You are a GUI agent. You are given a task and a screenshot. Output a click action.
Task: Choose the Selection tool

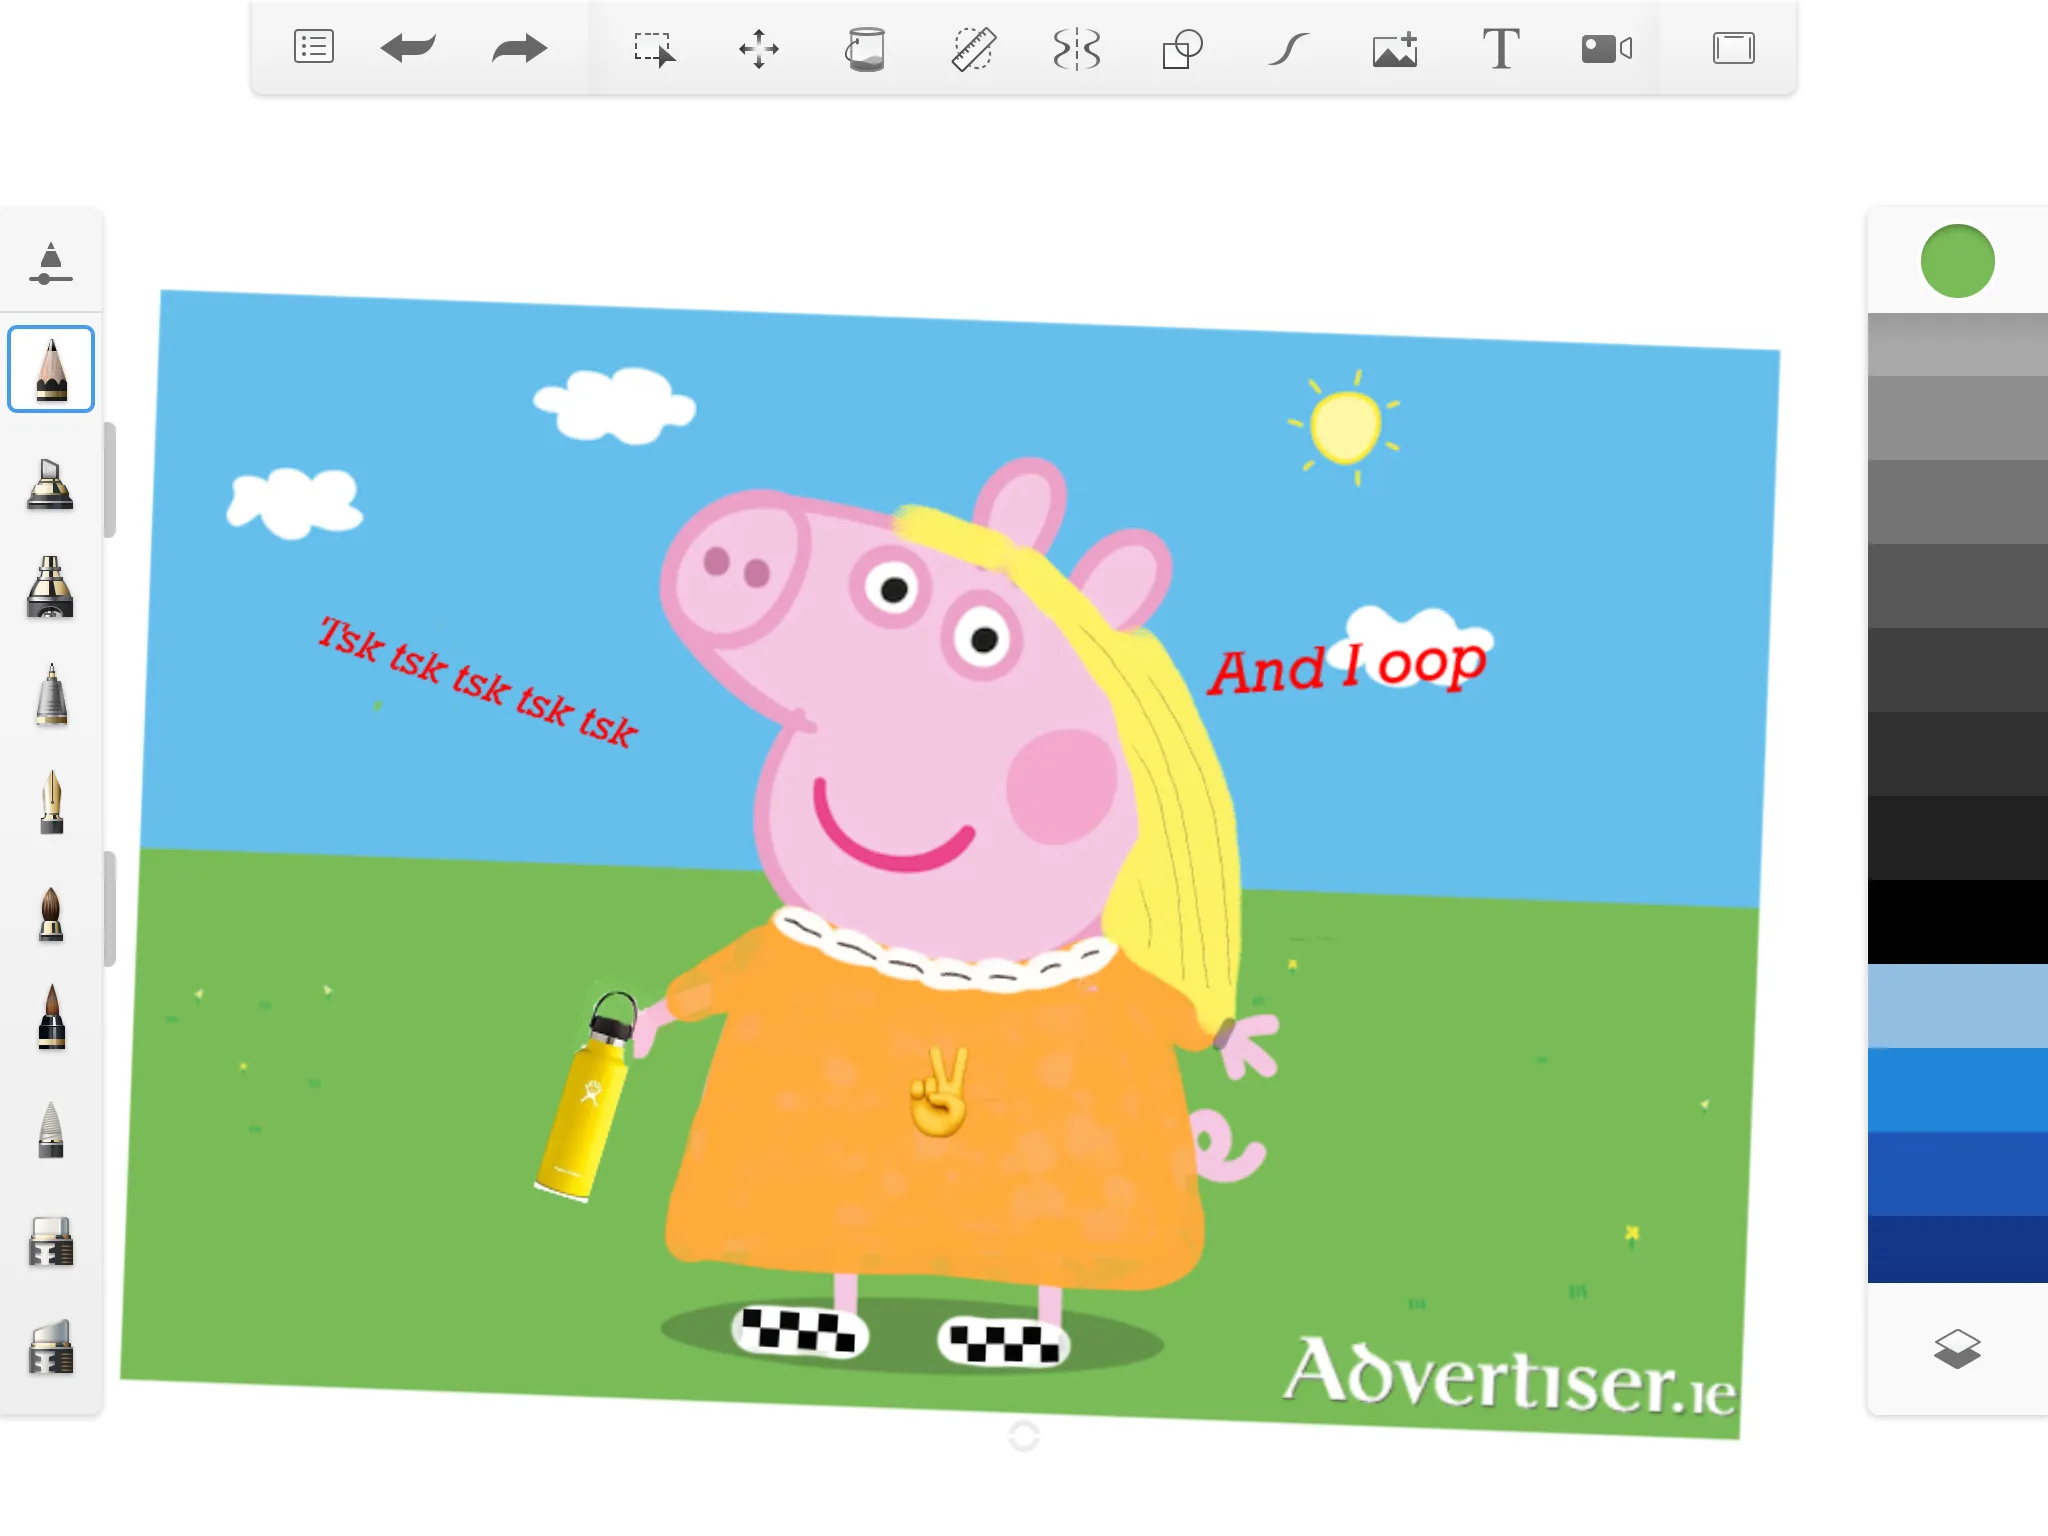pos(655,49)
